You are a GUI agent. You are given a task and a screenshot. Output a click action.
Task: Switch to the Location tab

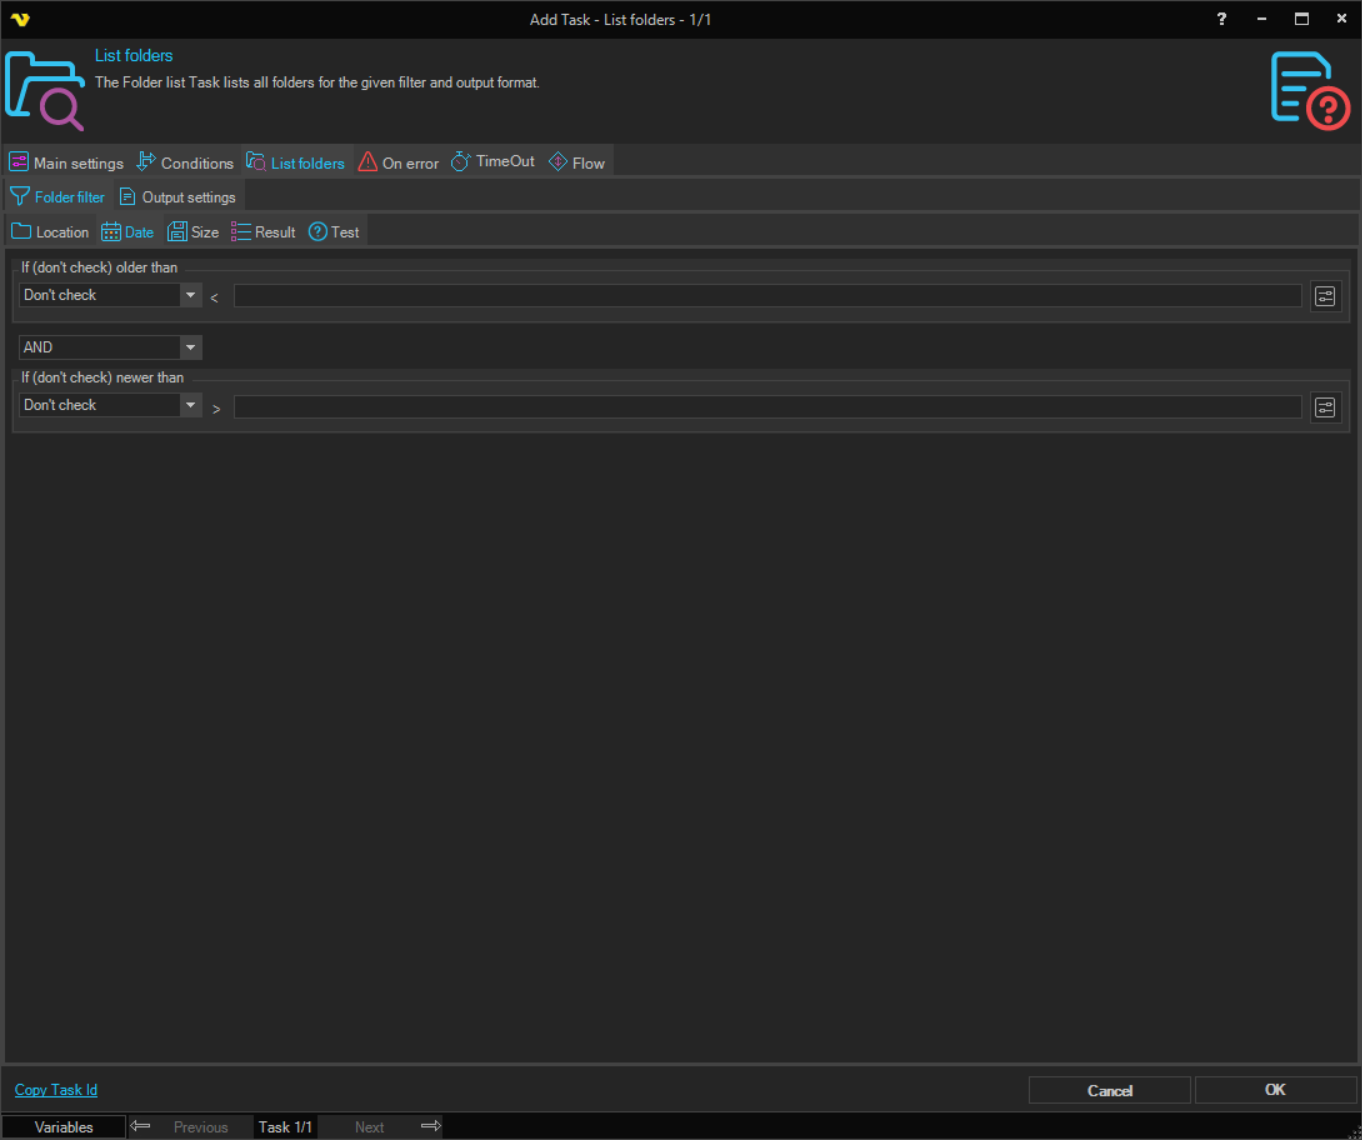tap(50, 232)
